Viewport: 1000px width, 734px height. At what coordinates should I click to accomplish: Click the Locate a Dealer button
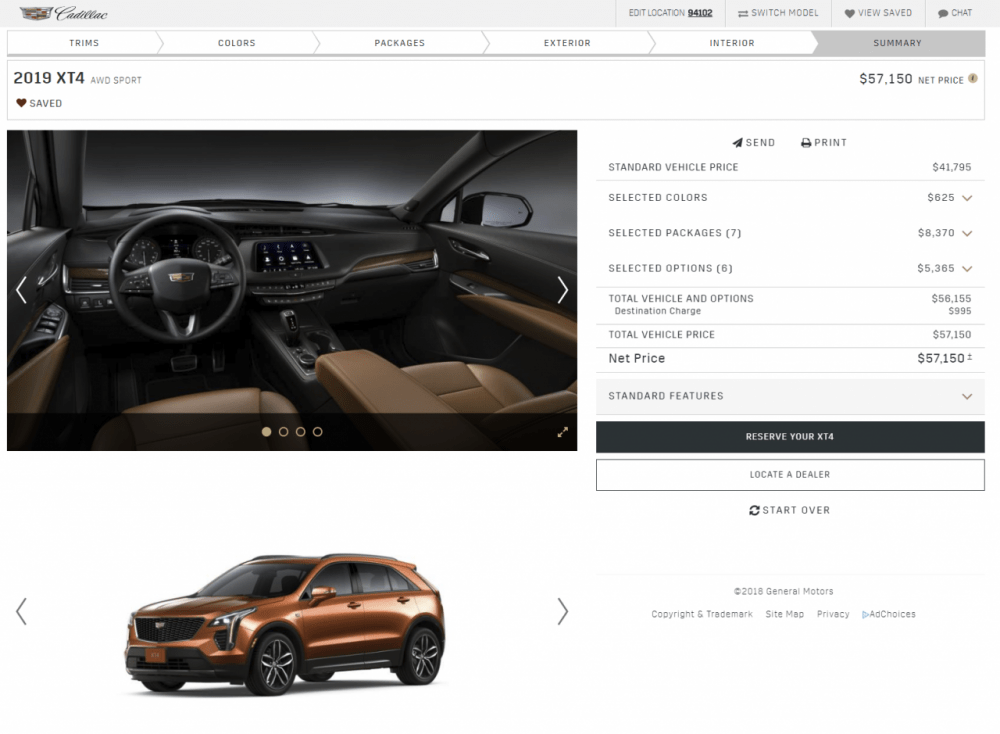pos(790,475)
